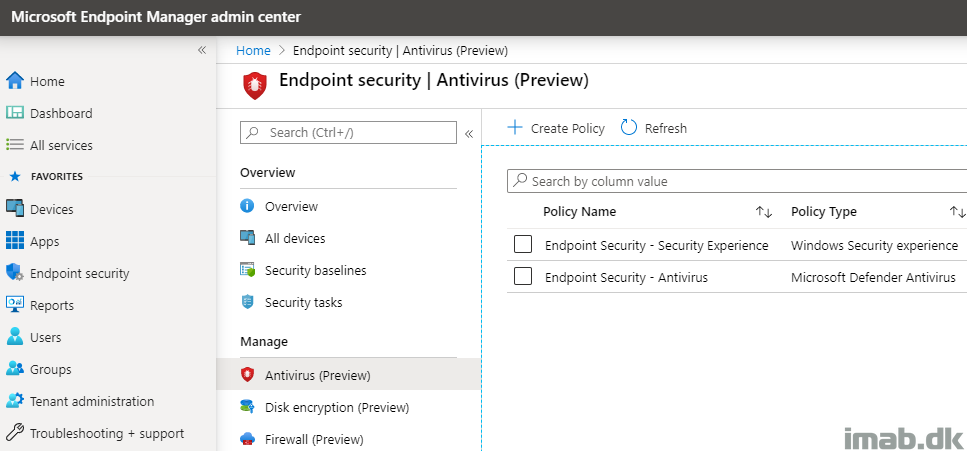Click the Refresh button label
The image size is (967, 451).
tap(665, 128)
